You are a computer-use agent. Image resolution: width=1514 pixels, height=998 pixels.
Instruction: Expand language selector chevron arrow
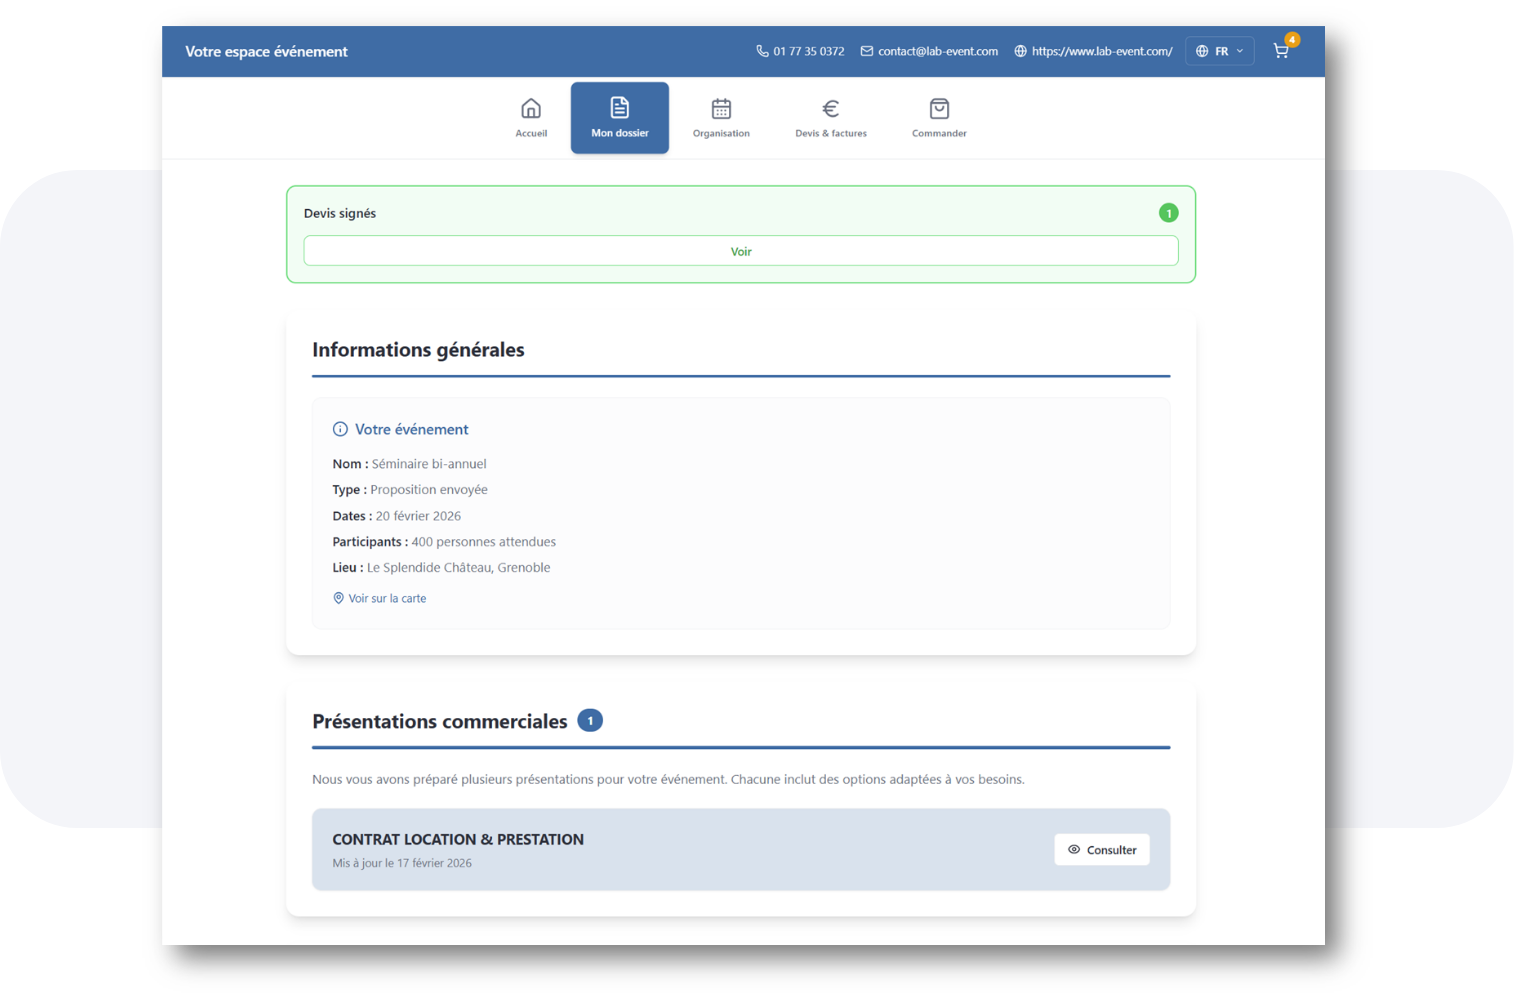tap(1240, 51)
